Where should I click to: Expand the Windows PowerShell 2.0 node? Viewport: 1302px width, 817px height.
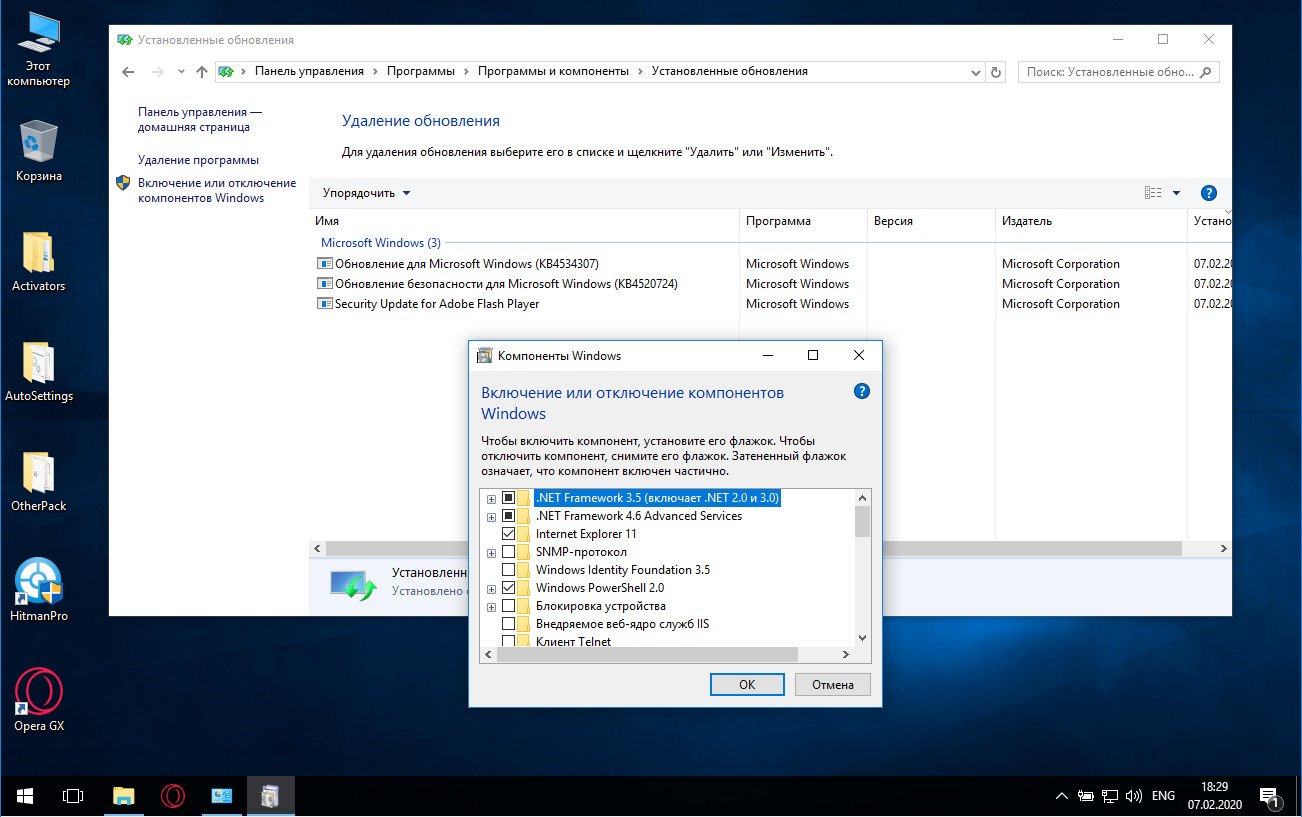pos(491,589)
